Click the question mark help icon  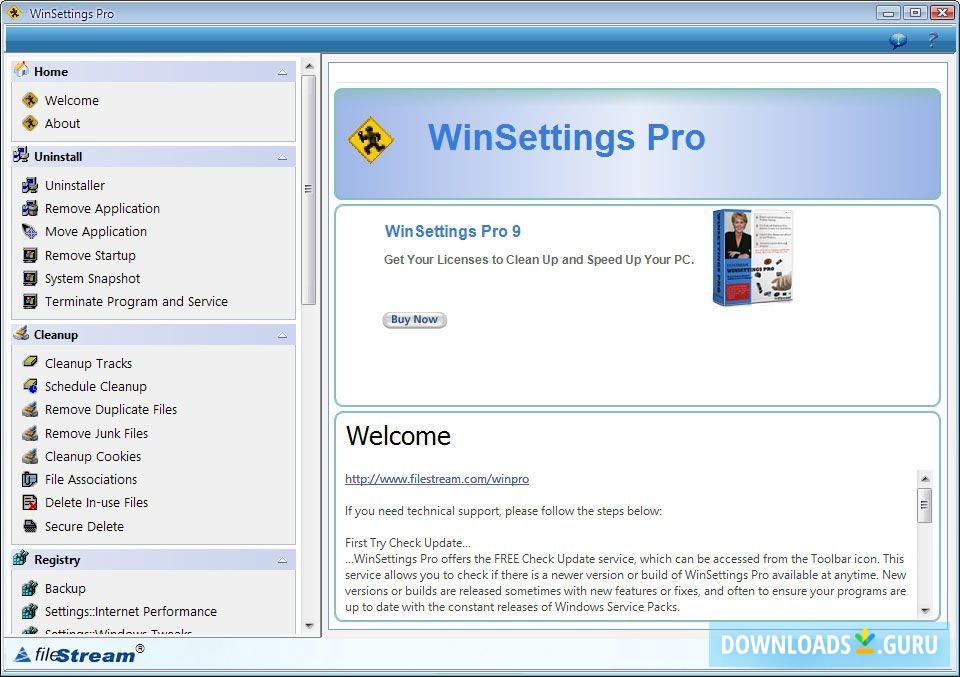932,40
